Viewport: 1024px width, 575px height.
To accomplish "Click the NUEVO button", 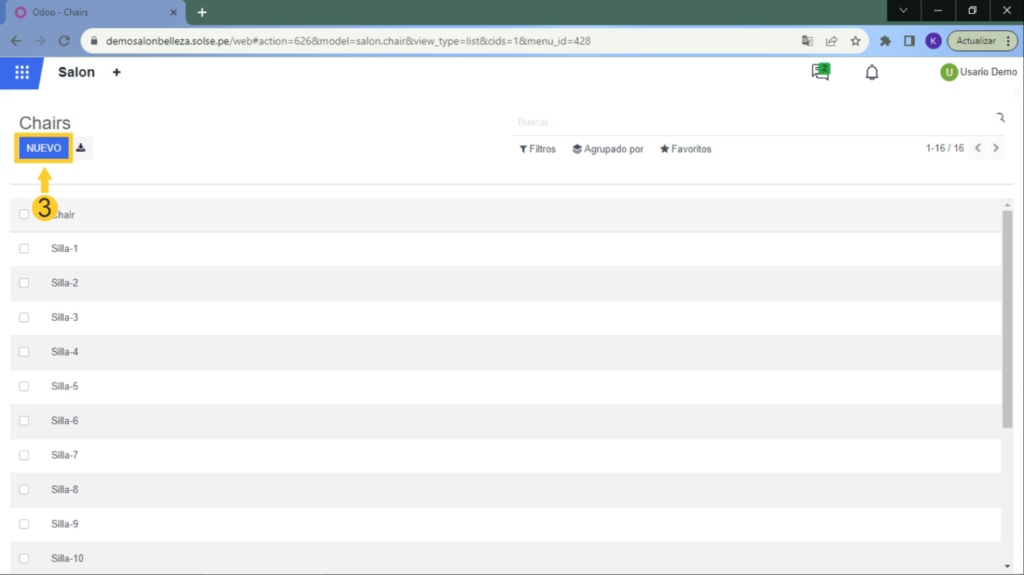I will pyautogui.click(x=44, y=148).
